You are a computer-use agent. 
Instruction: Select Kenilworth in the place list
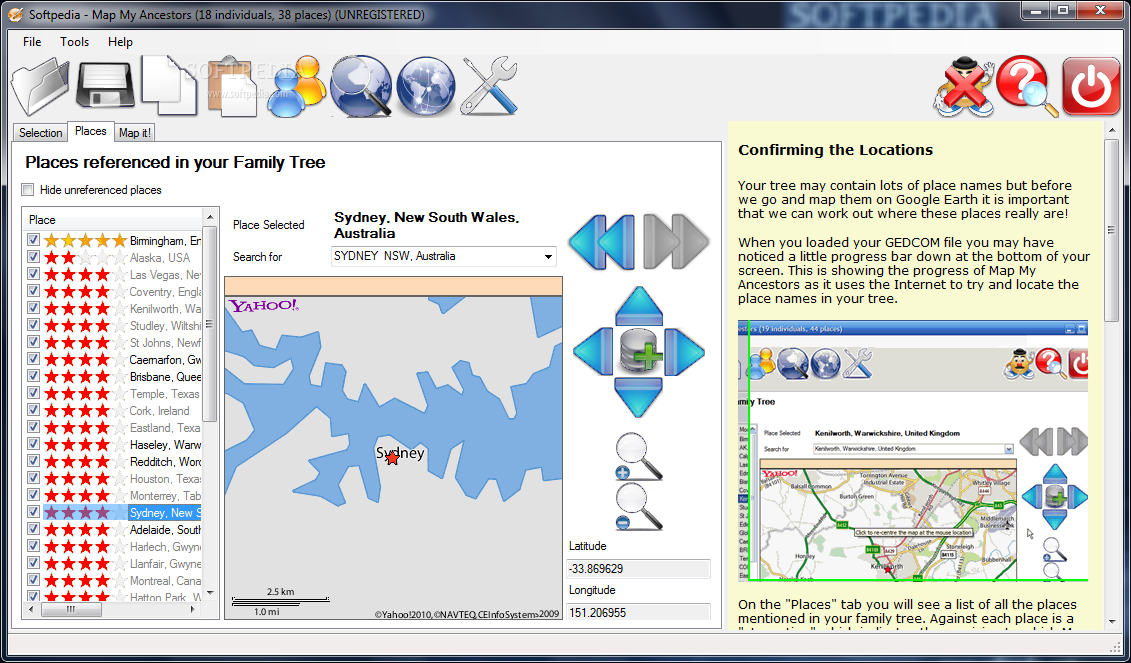click(x=165, y=308)
